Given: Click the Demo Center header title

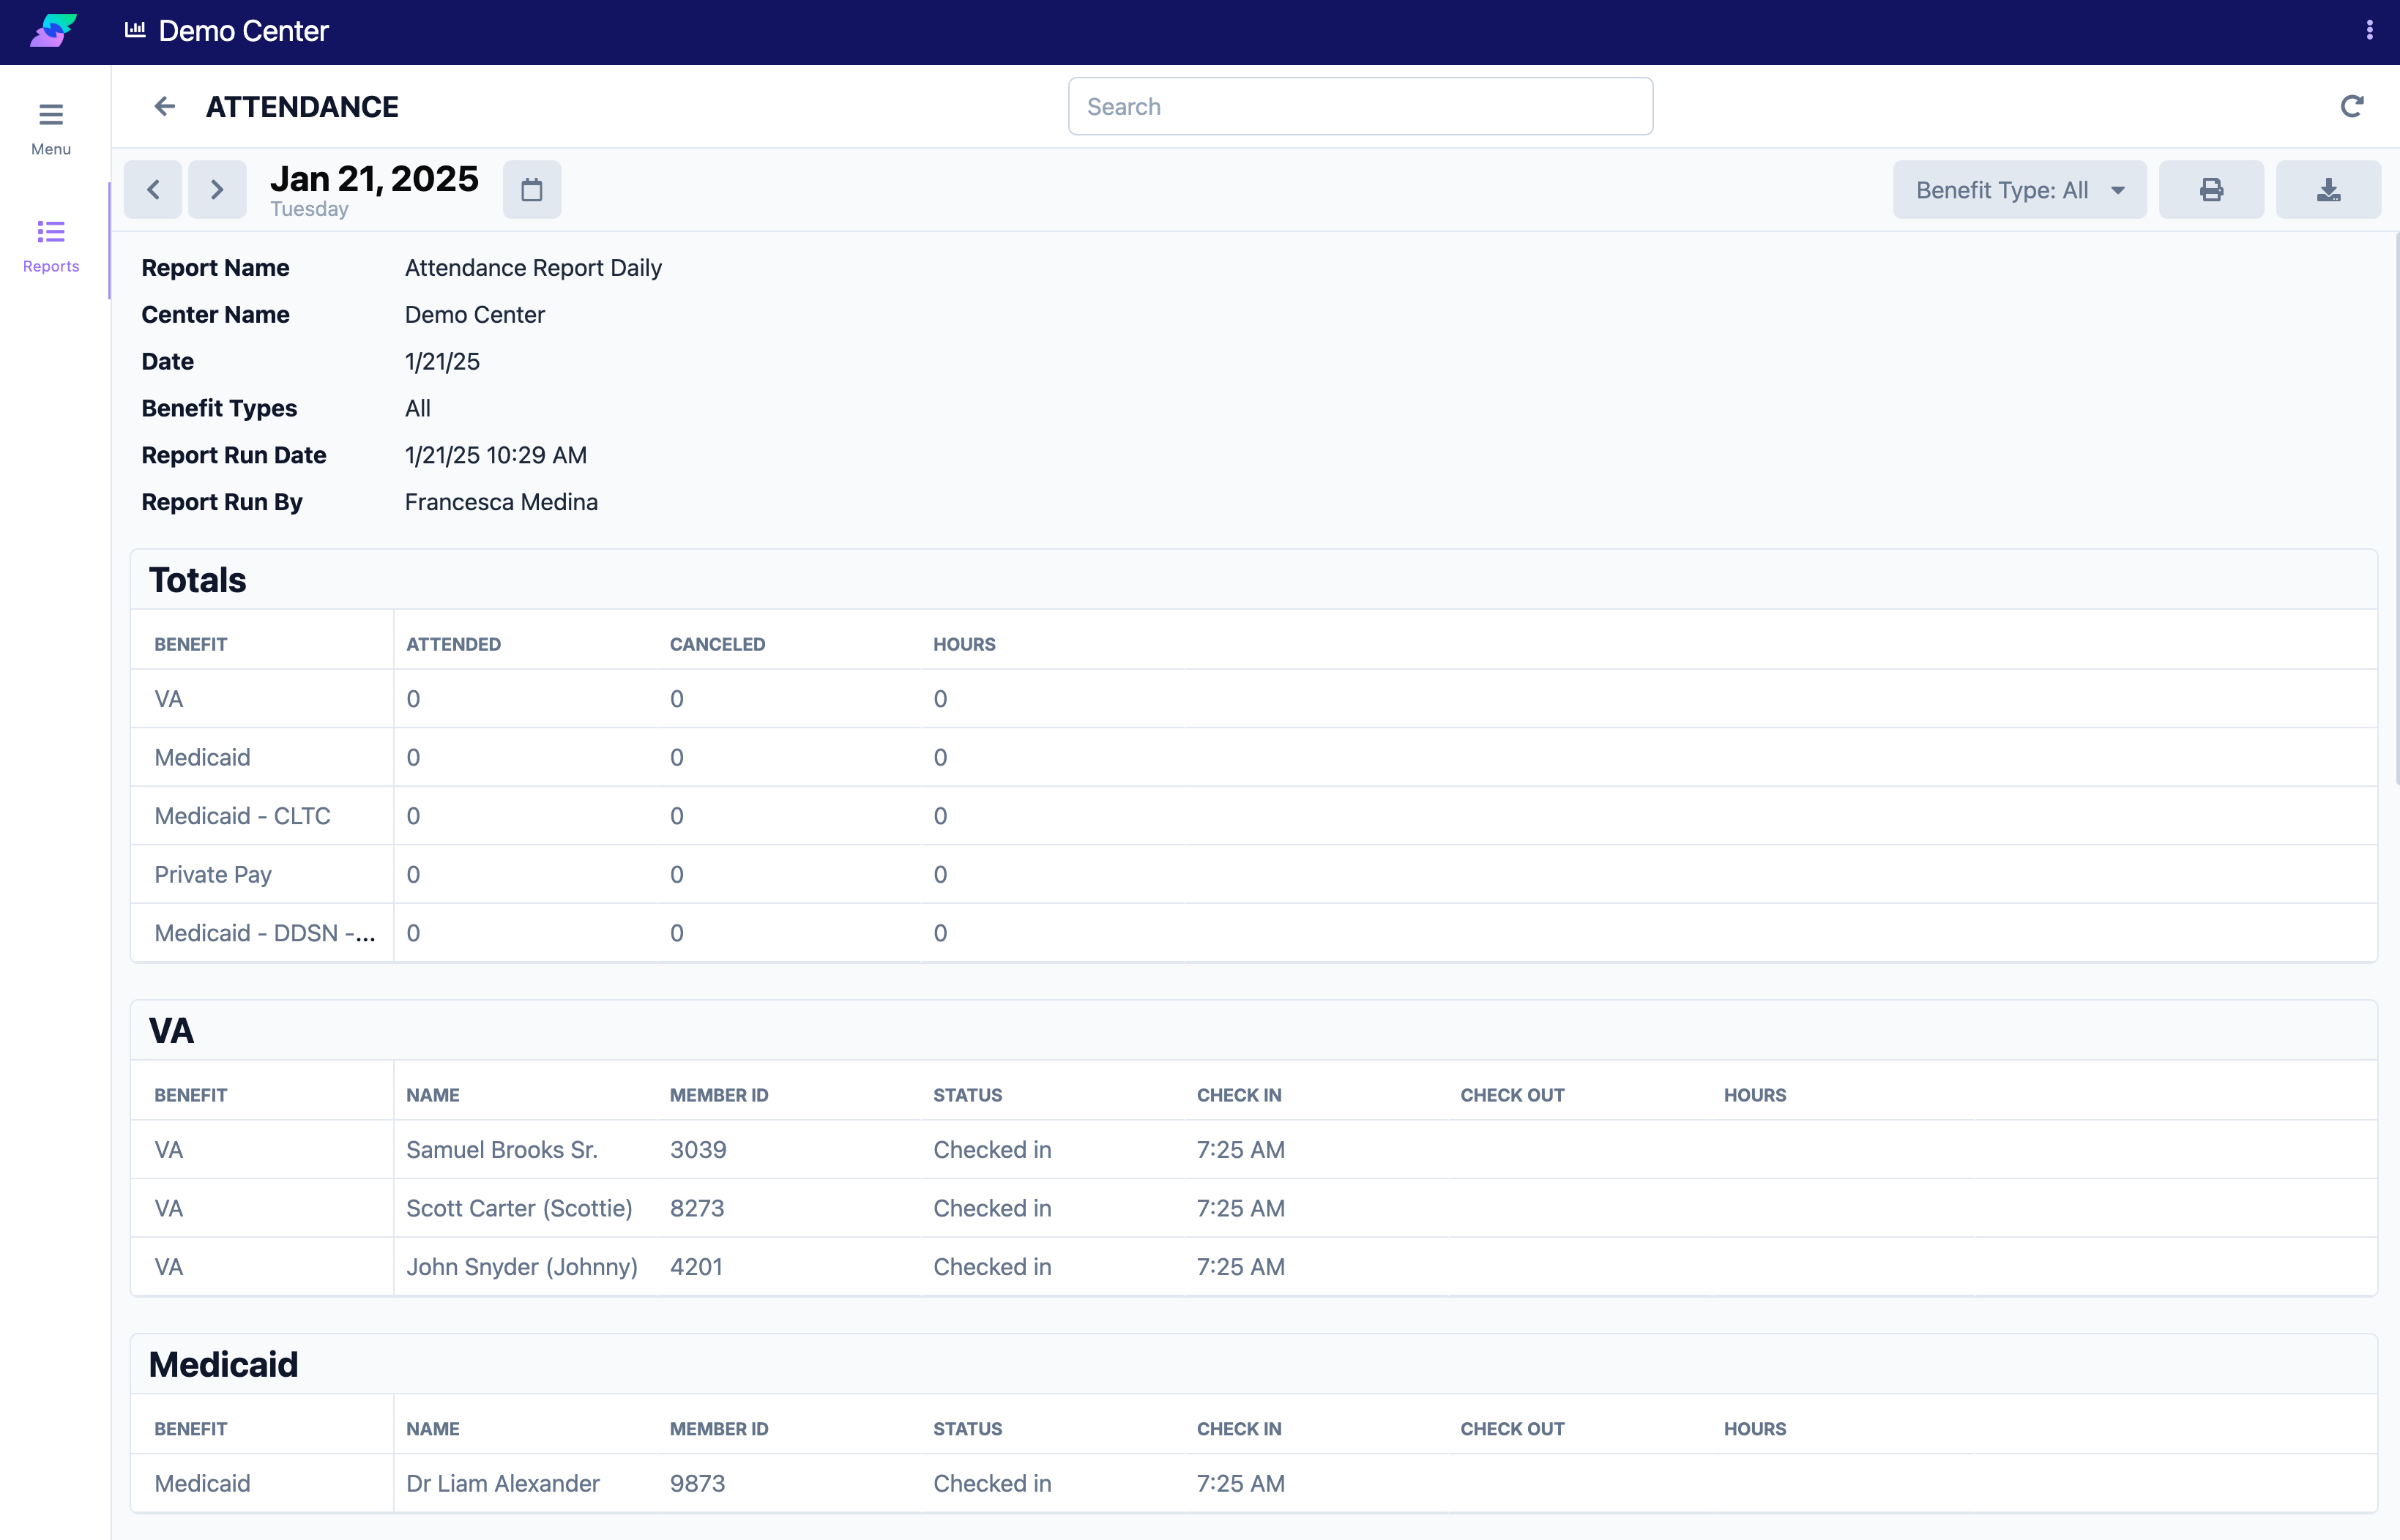Looking at the screenshot, I should coord(243,31).
